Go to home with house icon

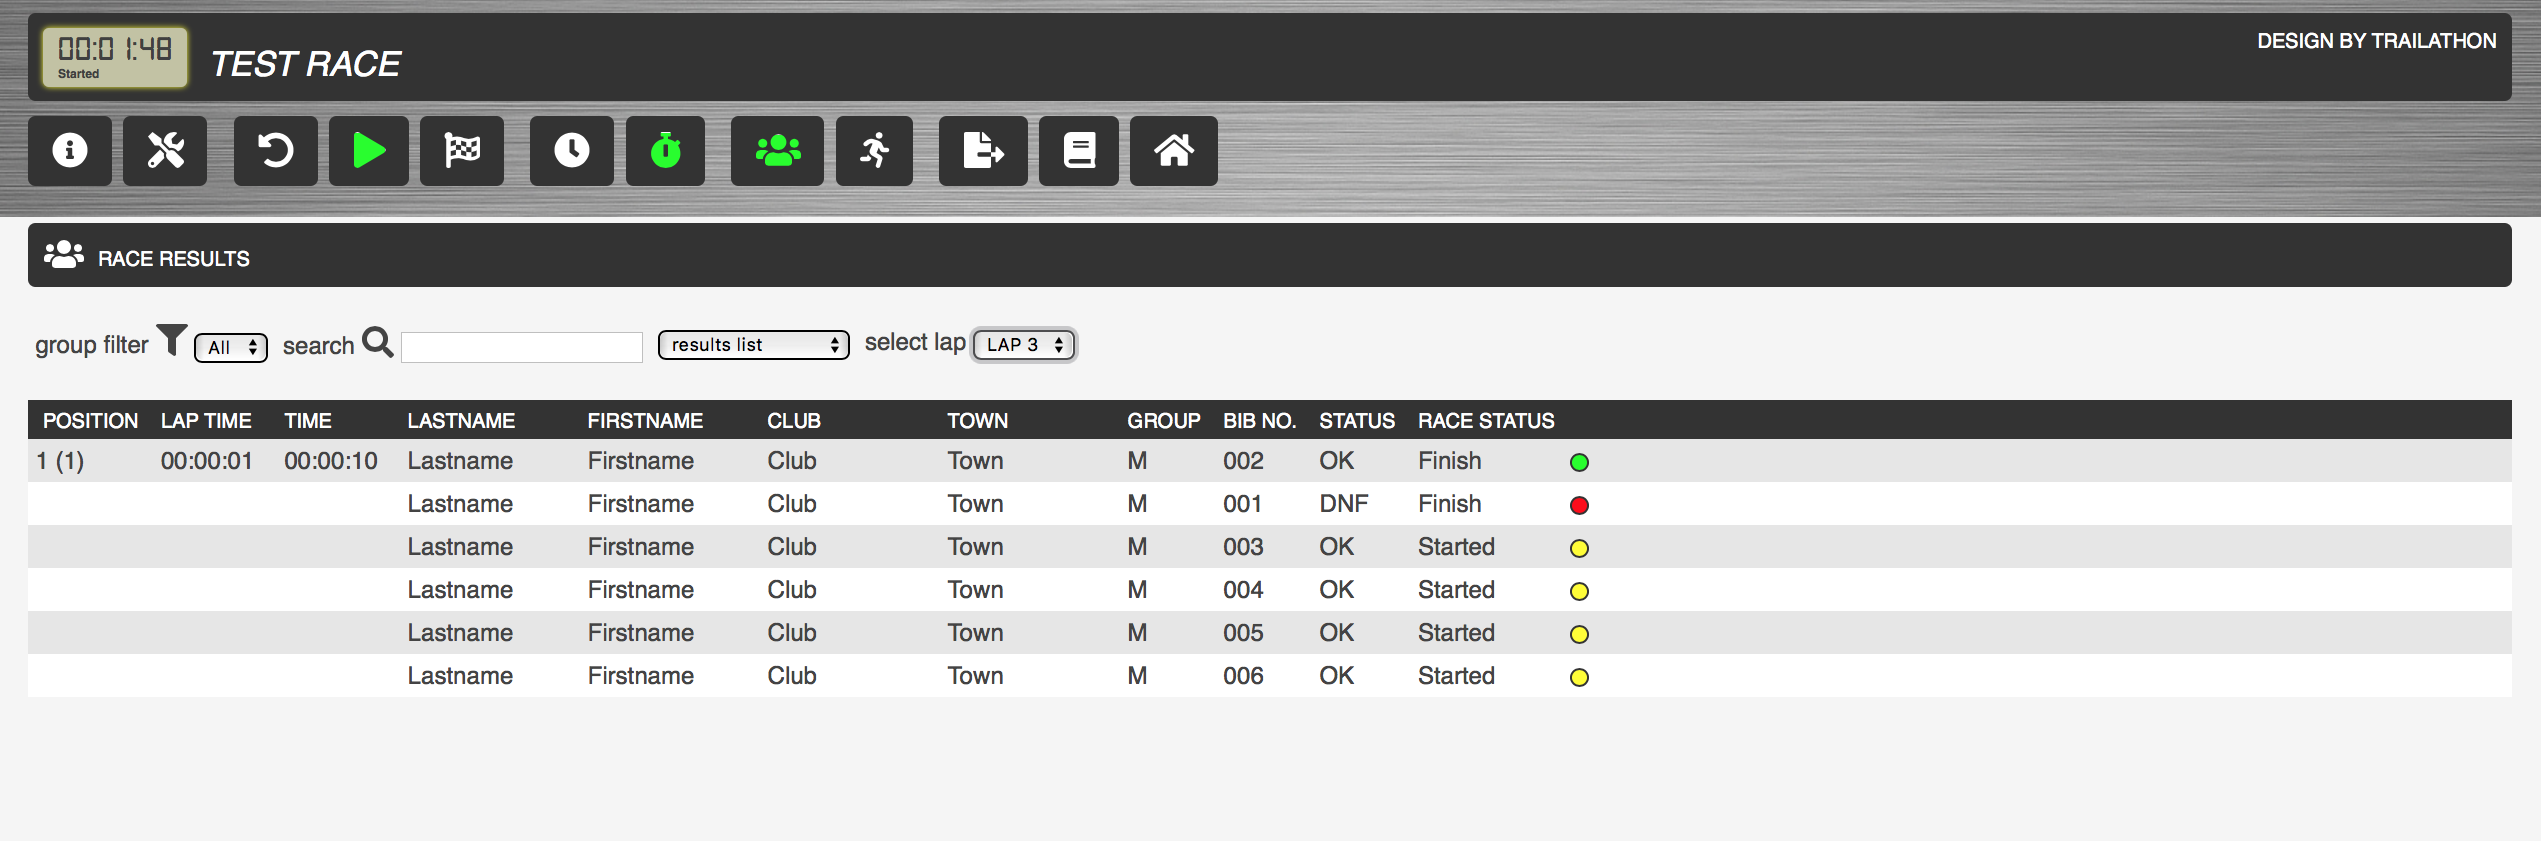[1173, 151]
